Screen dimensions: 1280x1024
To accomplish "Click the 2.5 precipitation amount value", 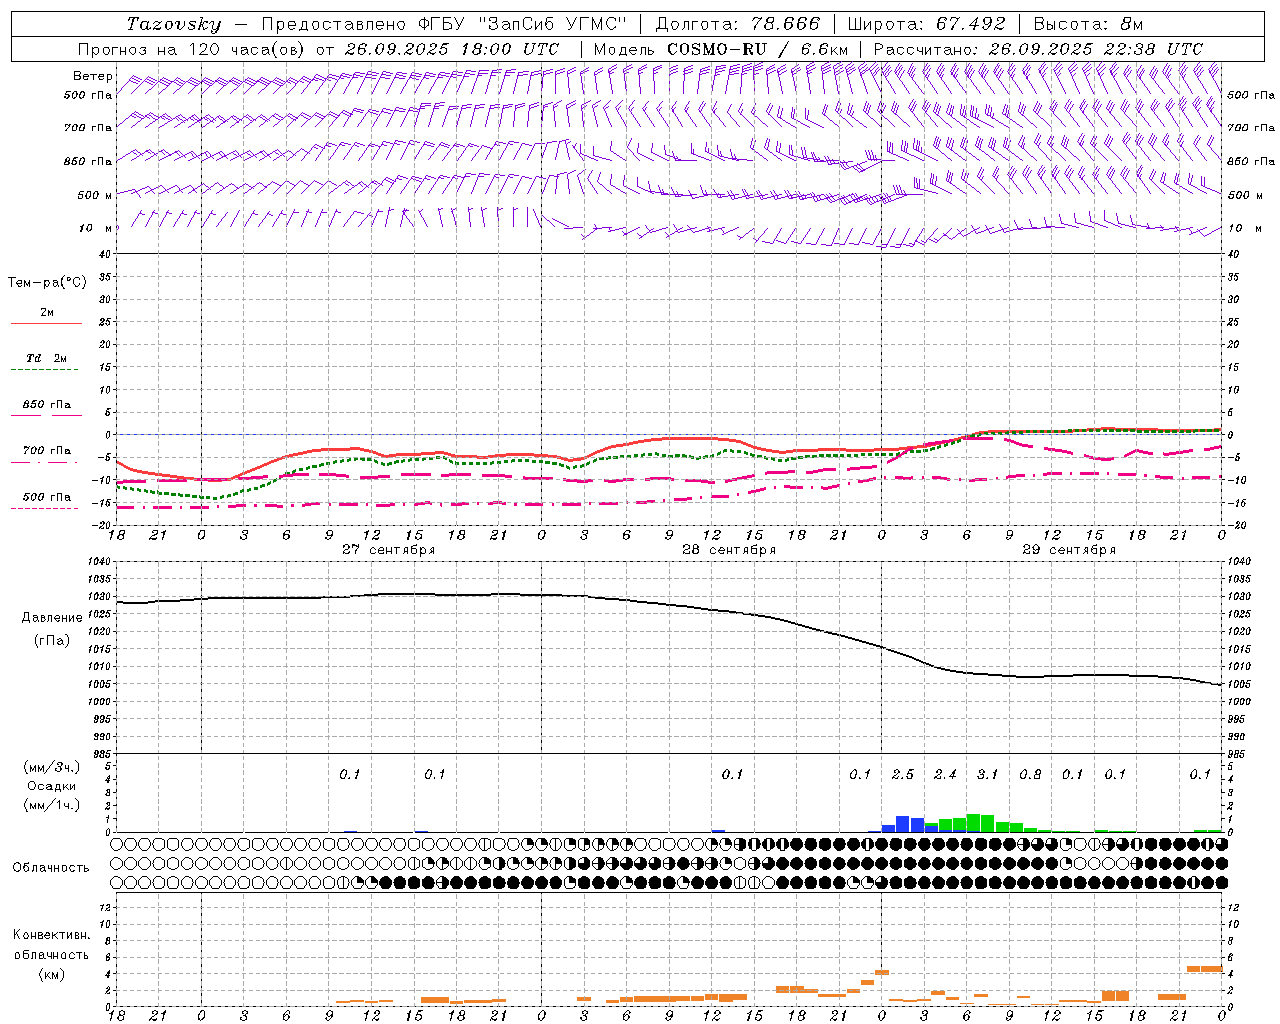I will [902, 774].
